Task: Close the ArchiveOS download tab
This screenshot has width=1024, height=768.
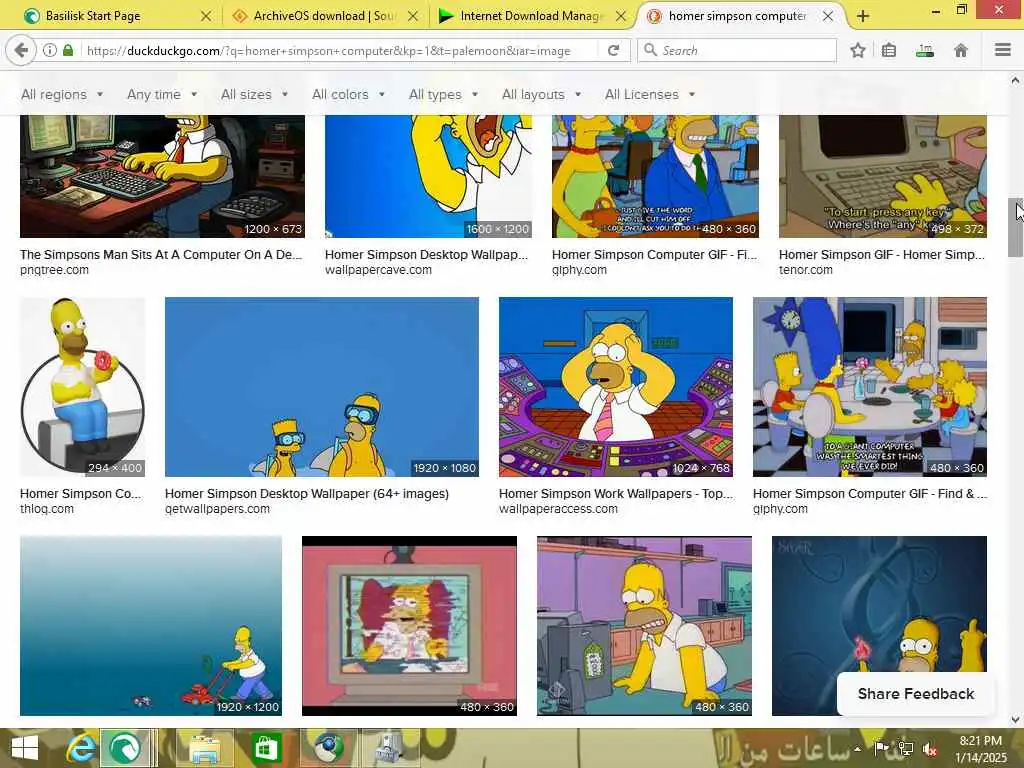Action: (x=413, y=16)
